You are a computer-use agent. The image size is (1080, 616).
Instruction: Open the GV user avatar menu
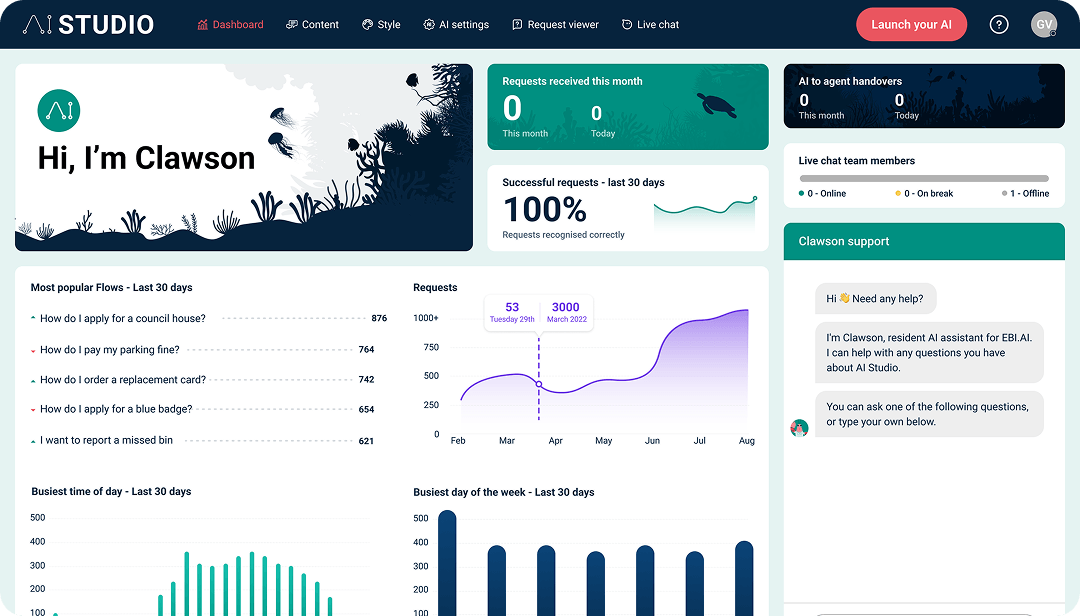1044,25
